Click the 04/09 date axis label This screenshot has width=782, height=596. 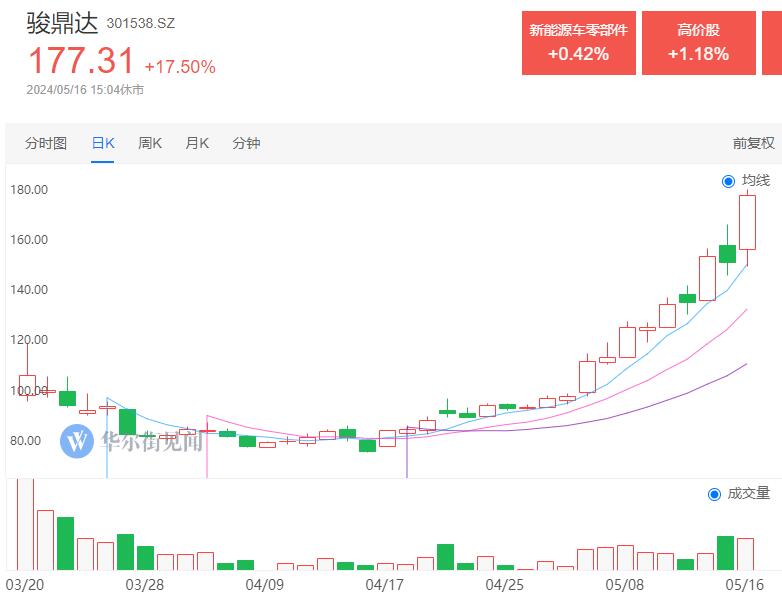click(265, 585)
